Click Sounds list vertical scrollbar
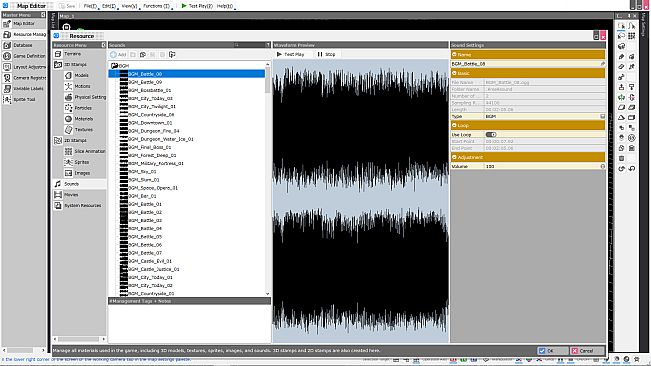 coord(267,178)
